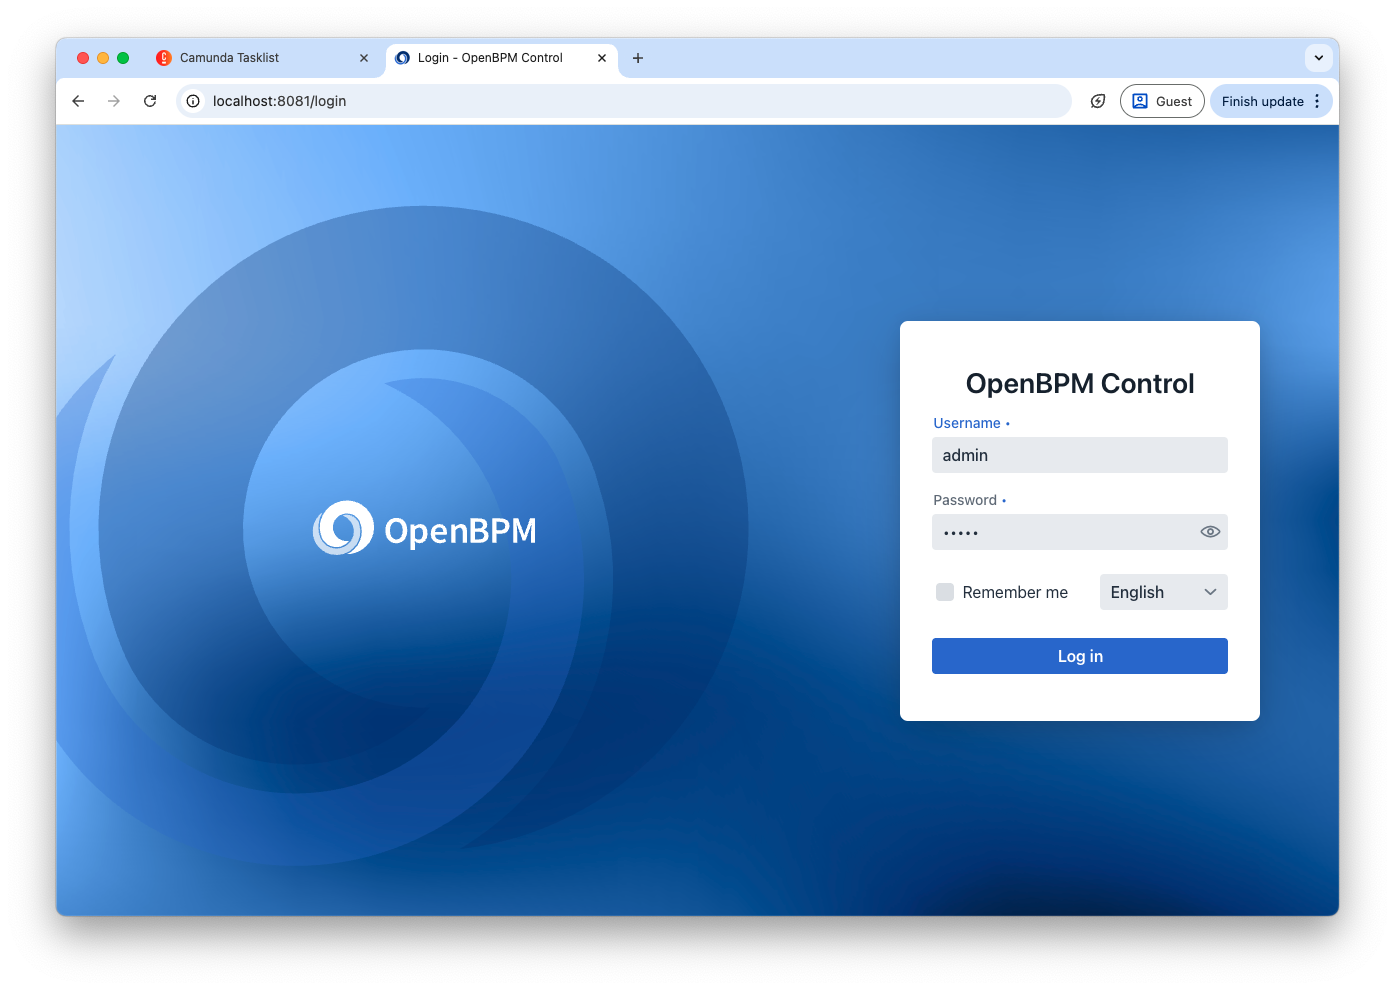
Task: Open Chrome three-dot menu
Action: pyautogui.click(x=1317, y=101)
